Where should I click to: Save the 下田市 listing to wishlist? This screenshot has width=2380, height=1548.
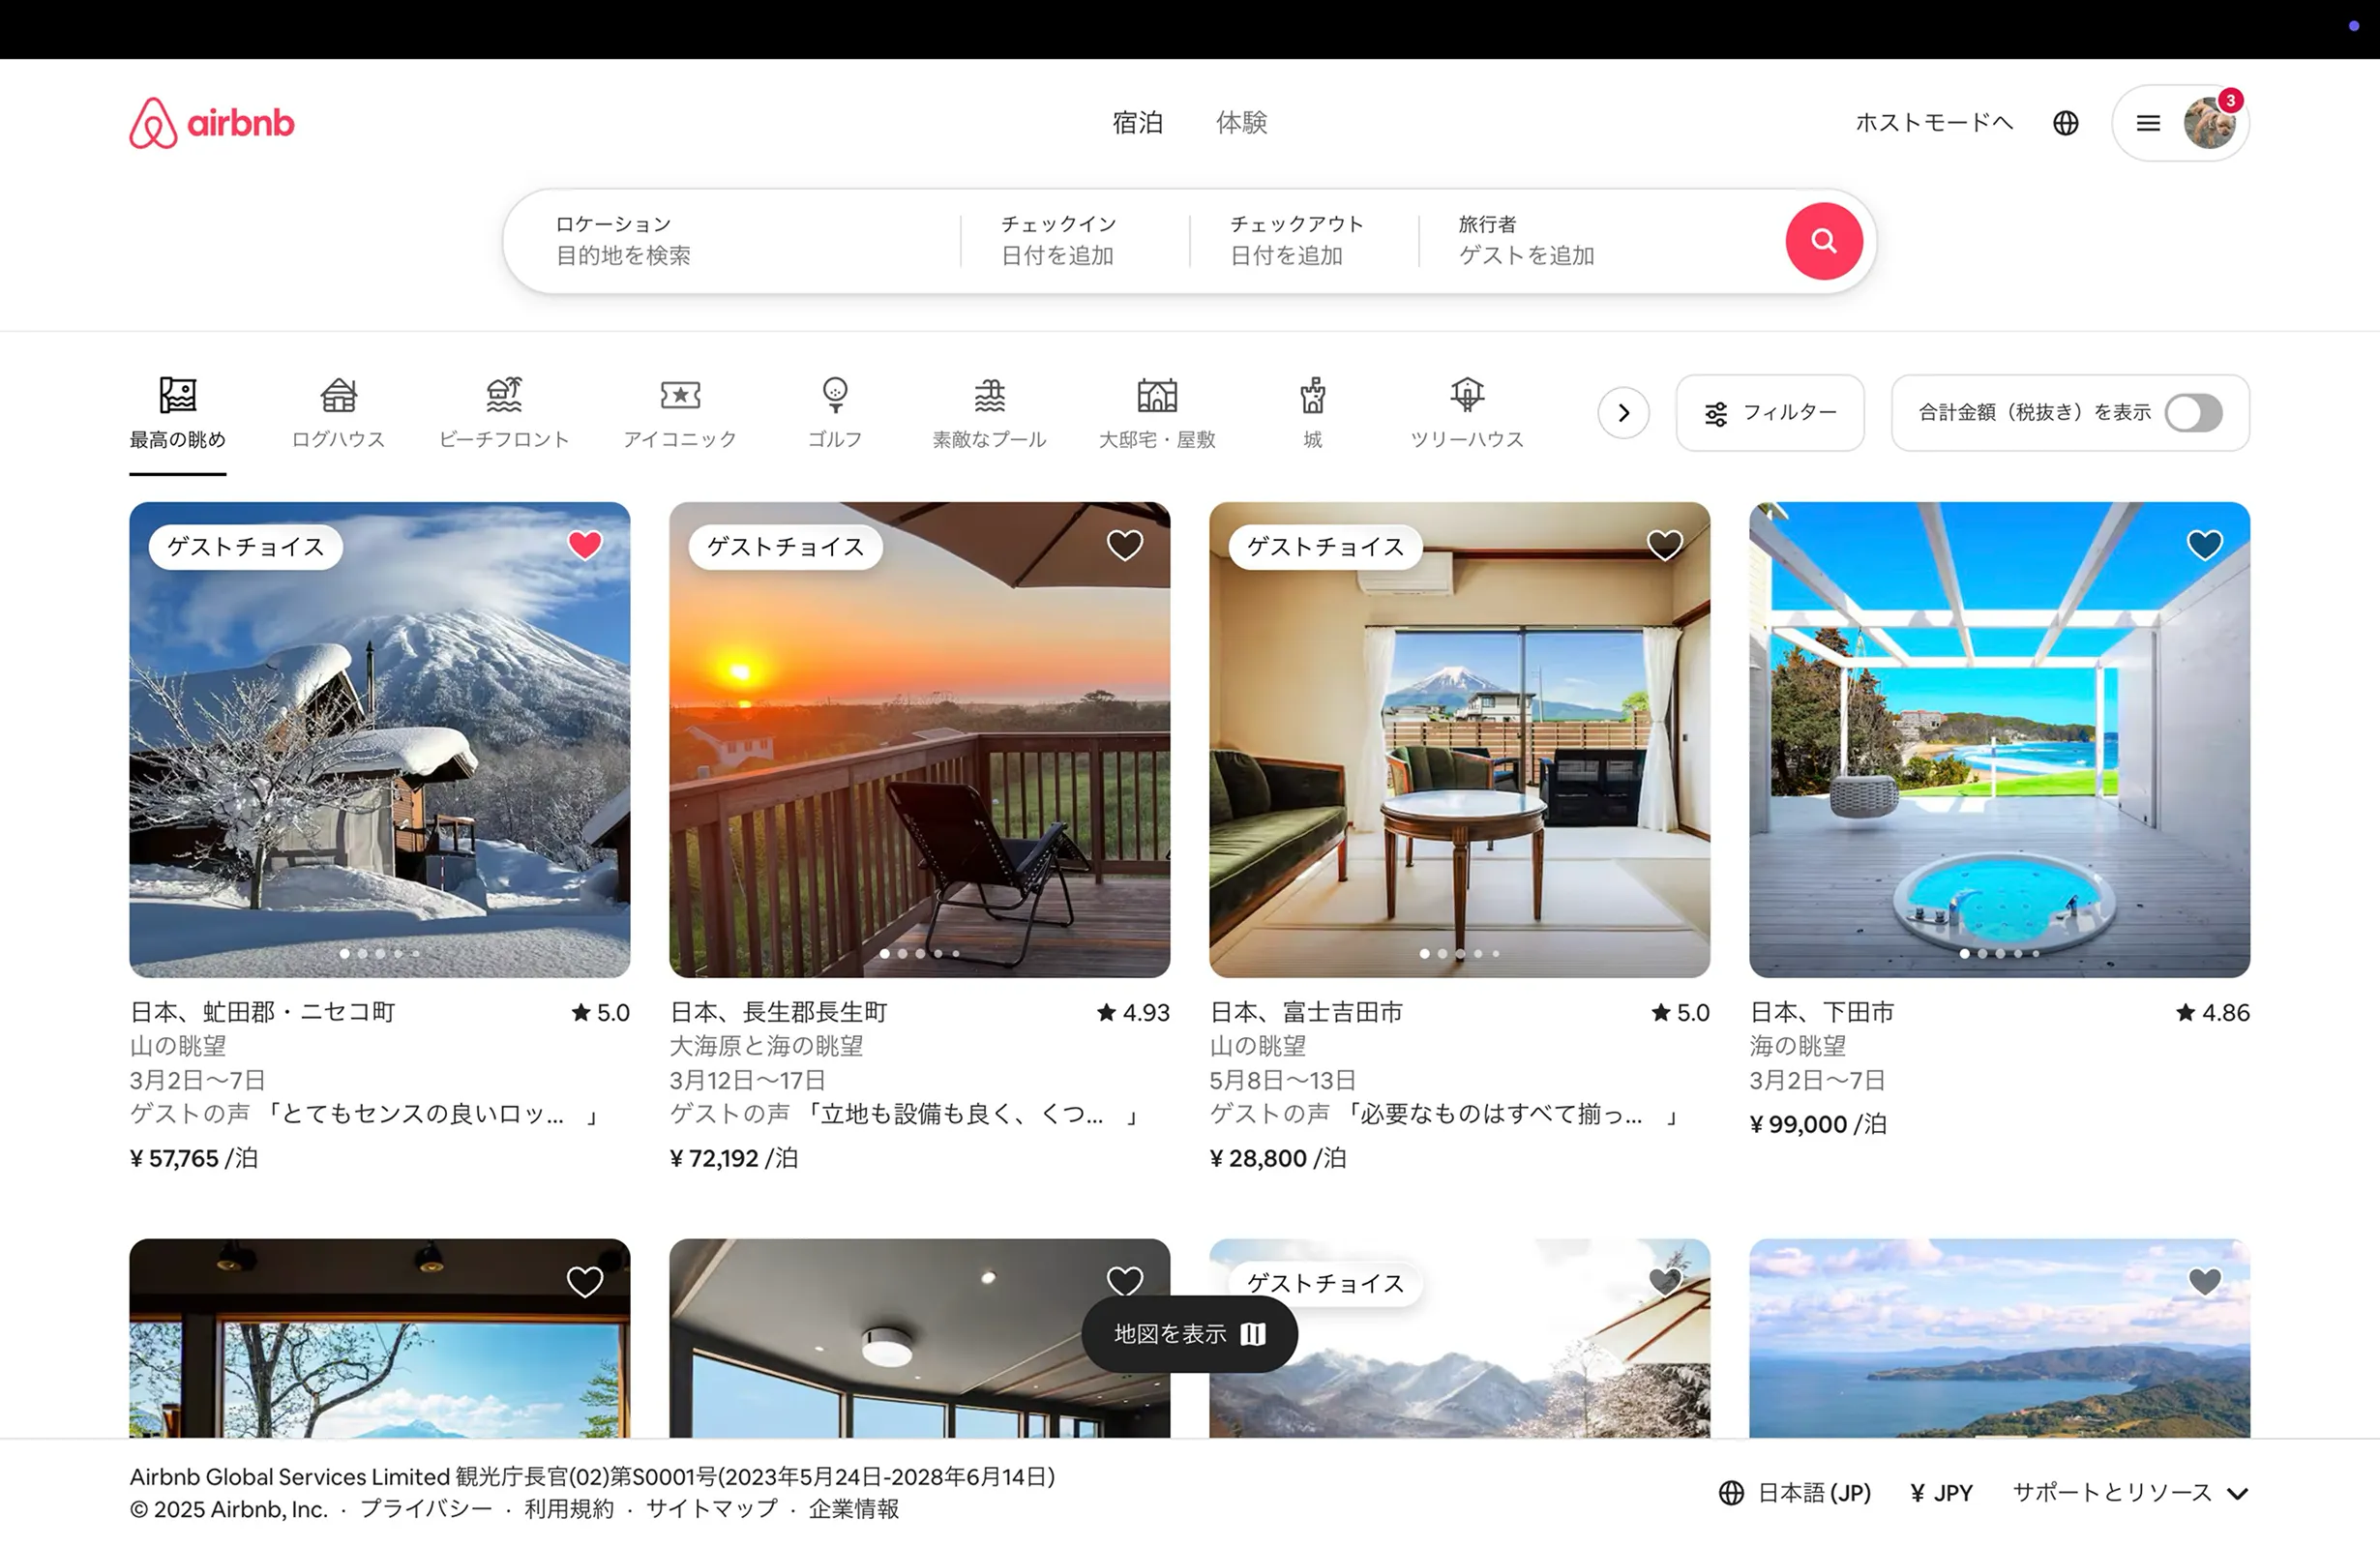[x=2205, y=544]
